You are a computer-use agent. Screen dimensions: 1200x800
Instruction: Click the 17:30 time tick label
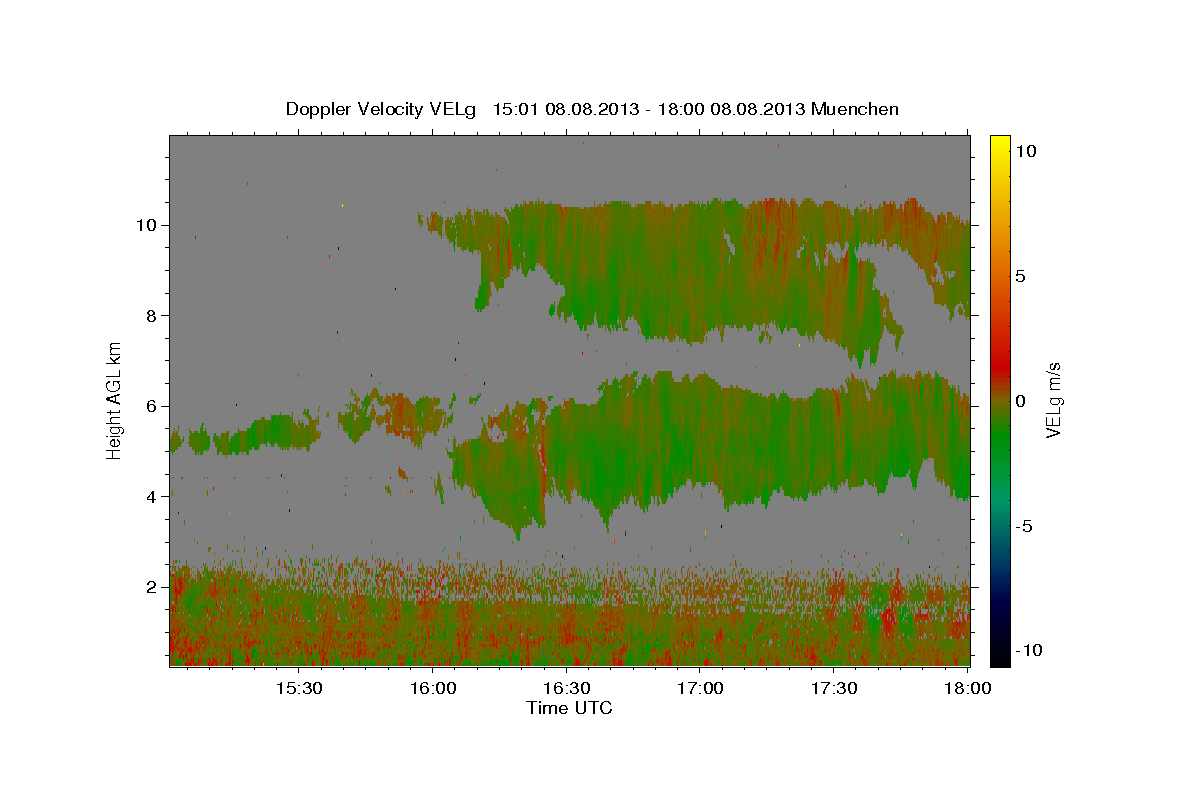pos(834,688)
